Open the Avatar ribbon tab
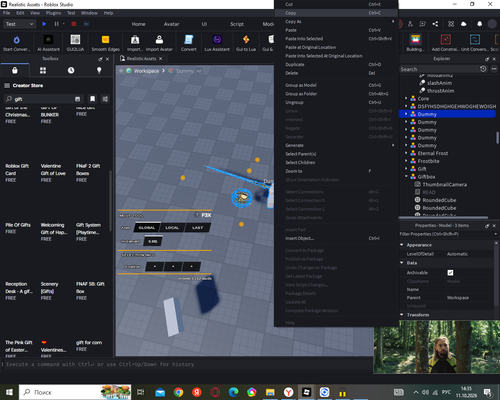500x400 pixels. coord(171,24)
